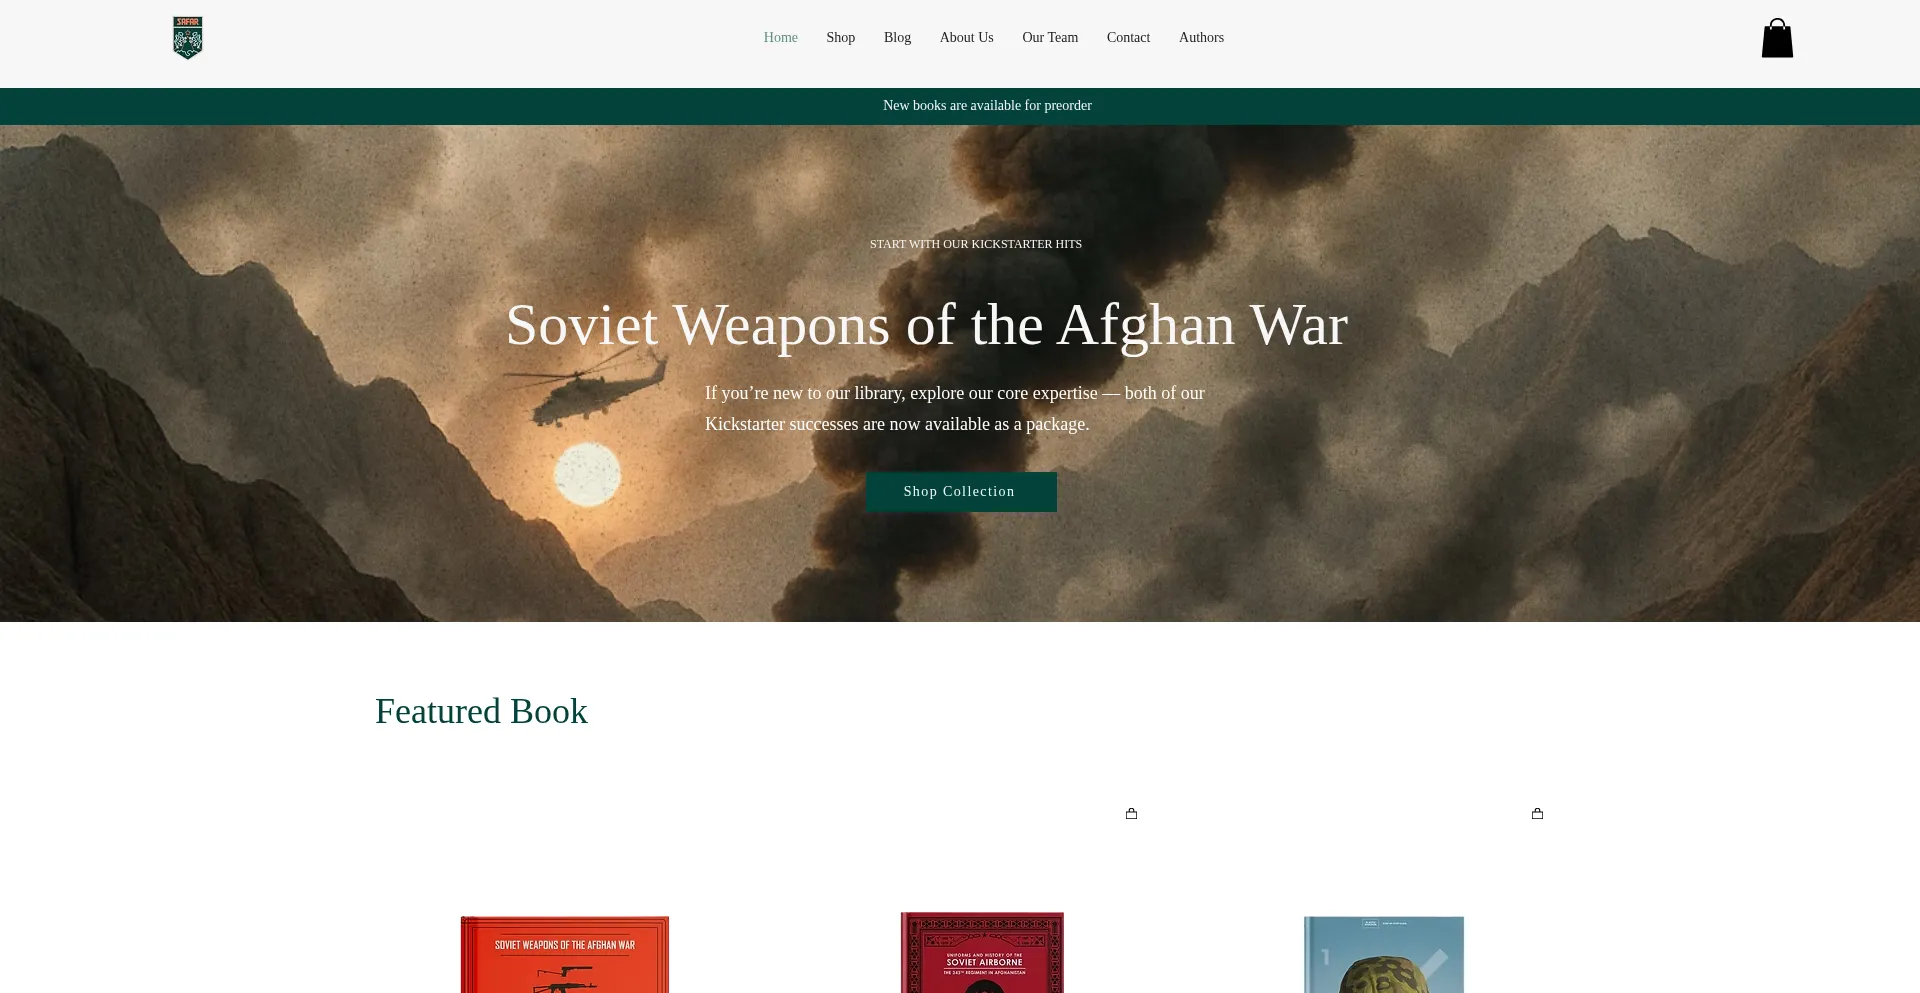Open the shopping bag cart icon
This screenshot has width=1920, height=993.
(1777, 38)
